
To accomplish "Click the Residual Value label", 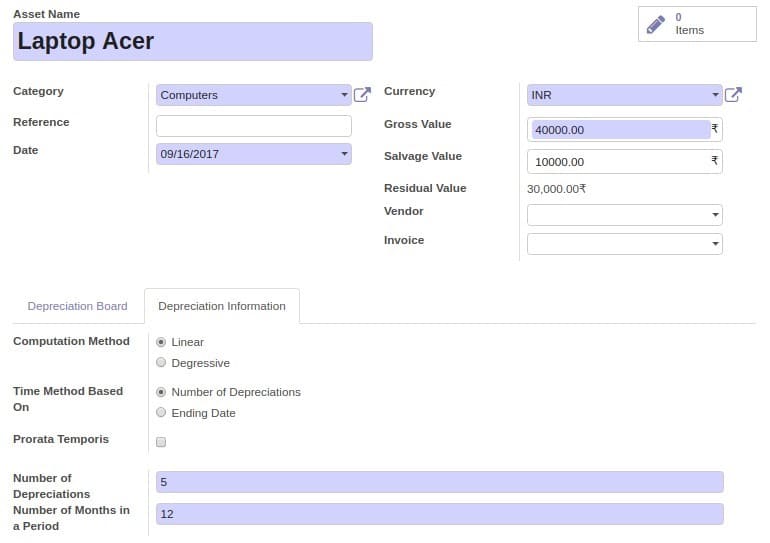I will 425,188.
